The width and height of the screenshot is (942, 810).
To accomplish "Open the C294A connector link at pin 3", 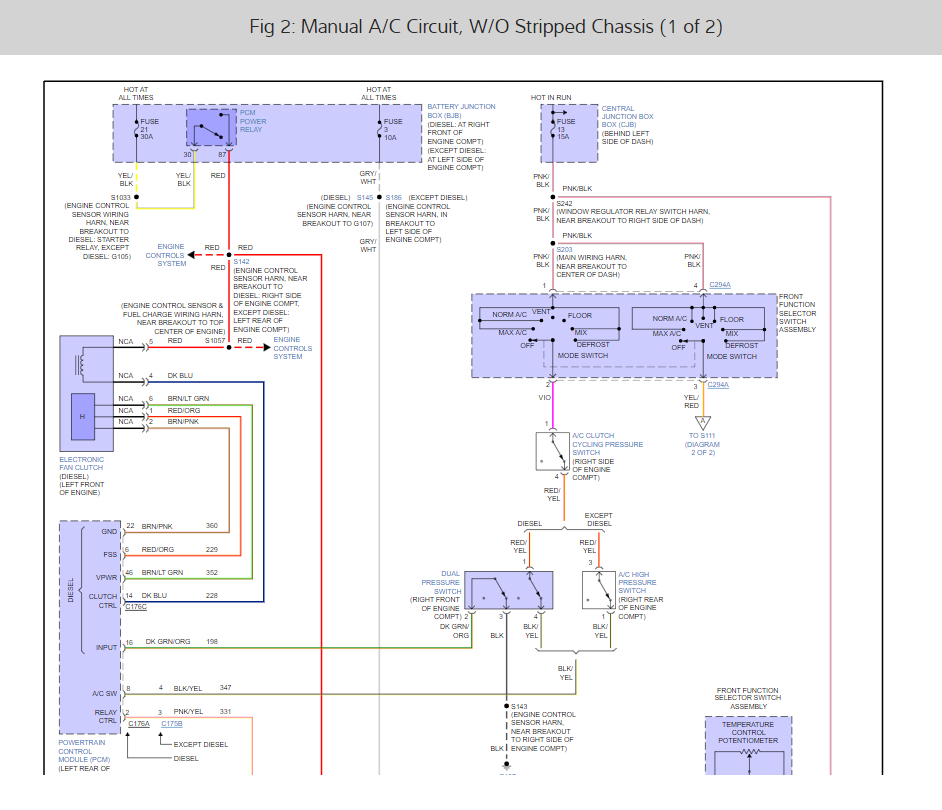I will [718, 385].
